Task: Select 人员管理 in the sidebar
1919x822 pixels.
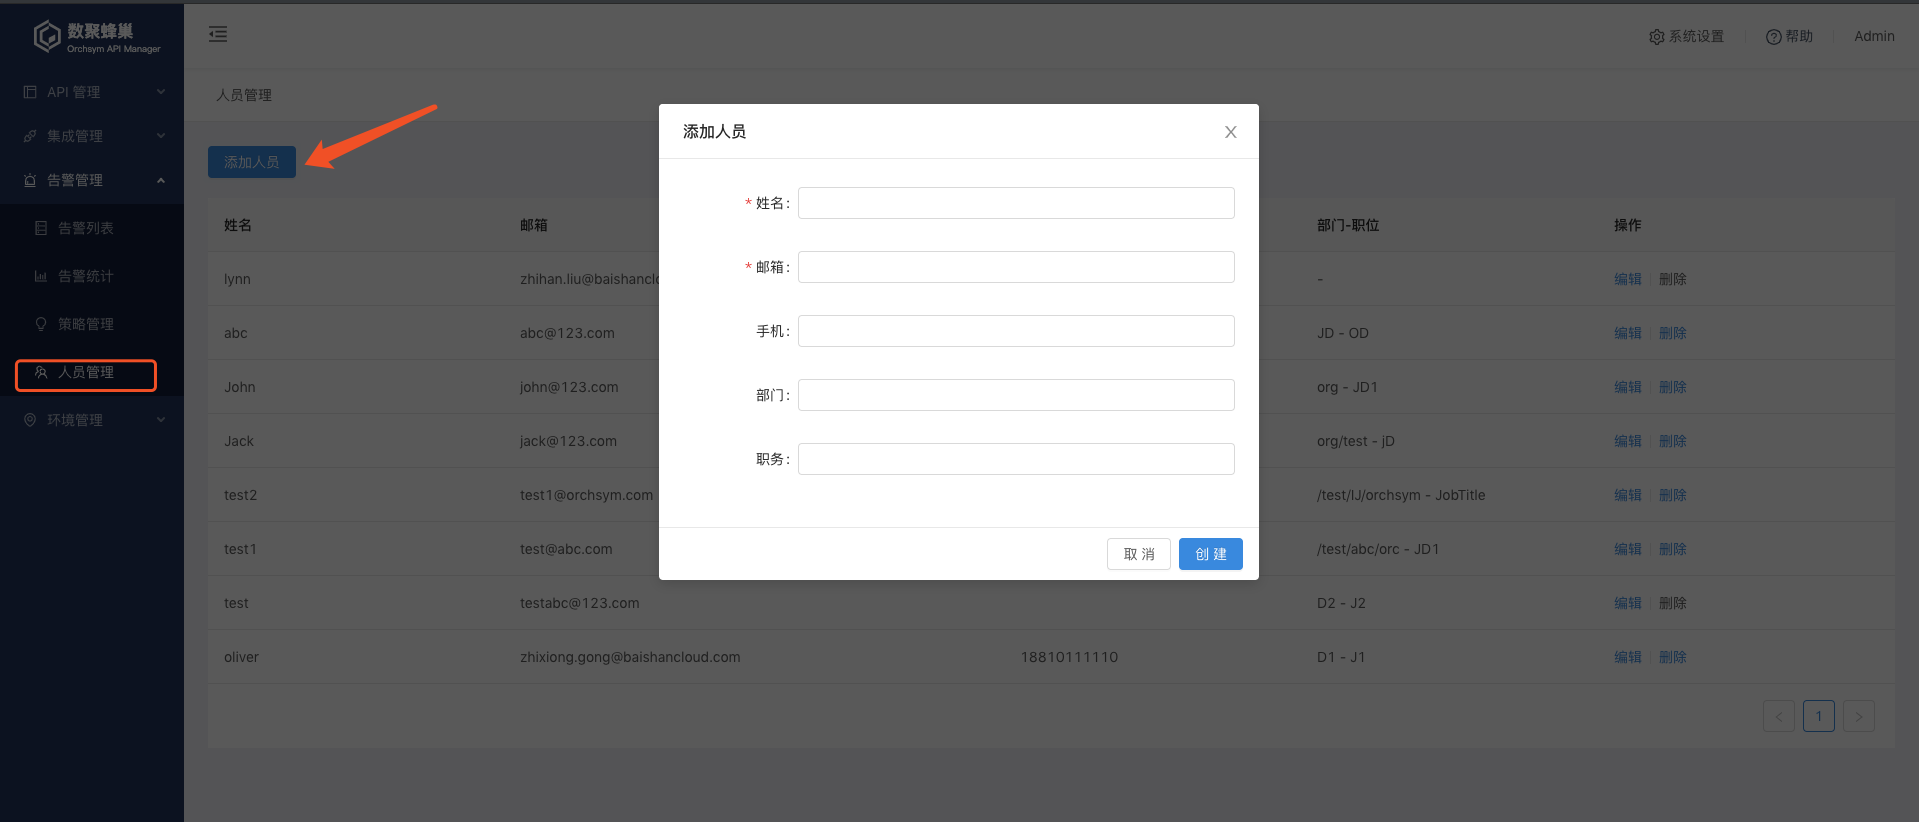Action: coord(85,373)
